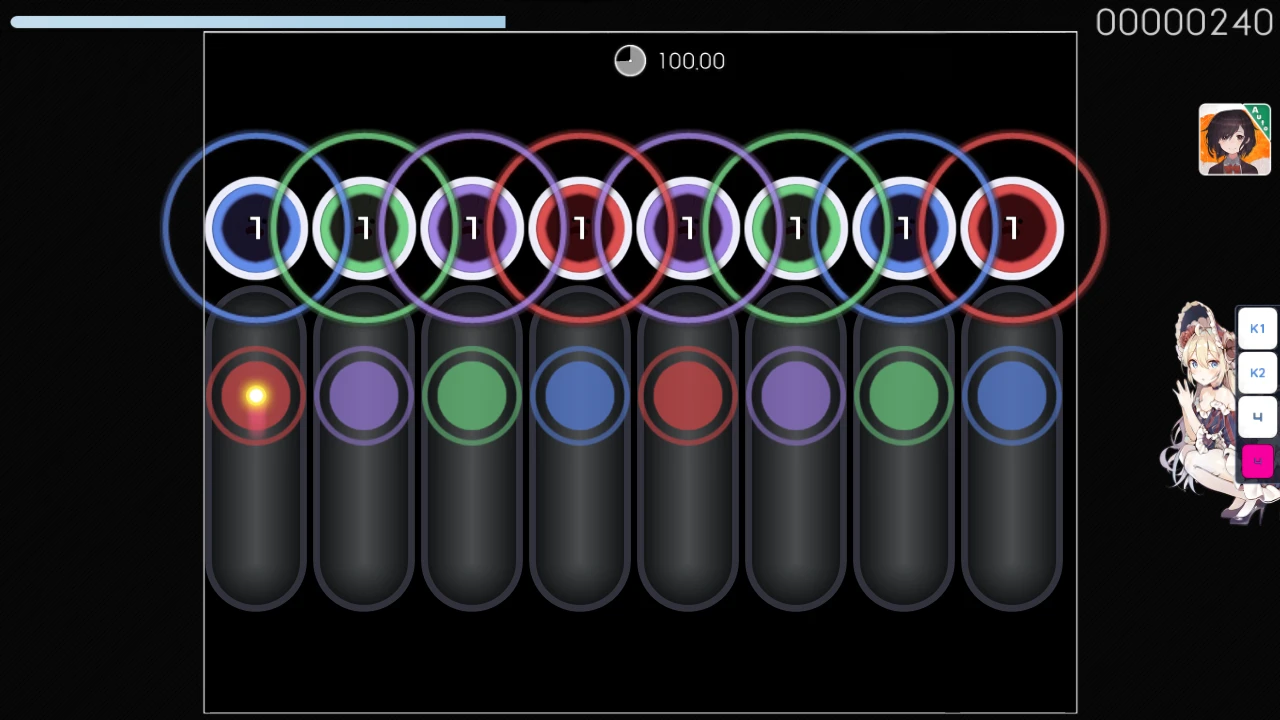Click the K1 key overlay indicator
Image resolution: width=1280 pixels, height=720 pixels.
pos(1257,329)
